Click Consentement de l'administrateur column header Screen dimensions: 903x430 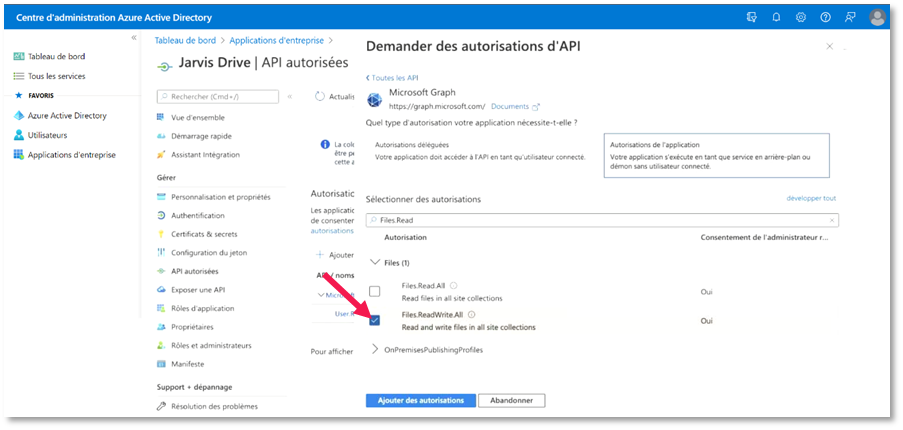[x=765, y=237]
